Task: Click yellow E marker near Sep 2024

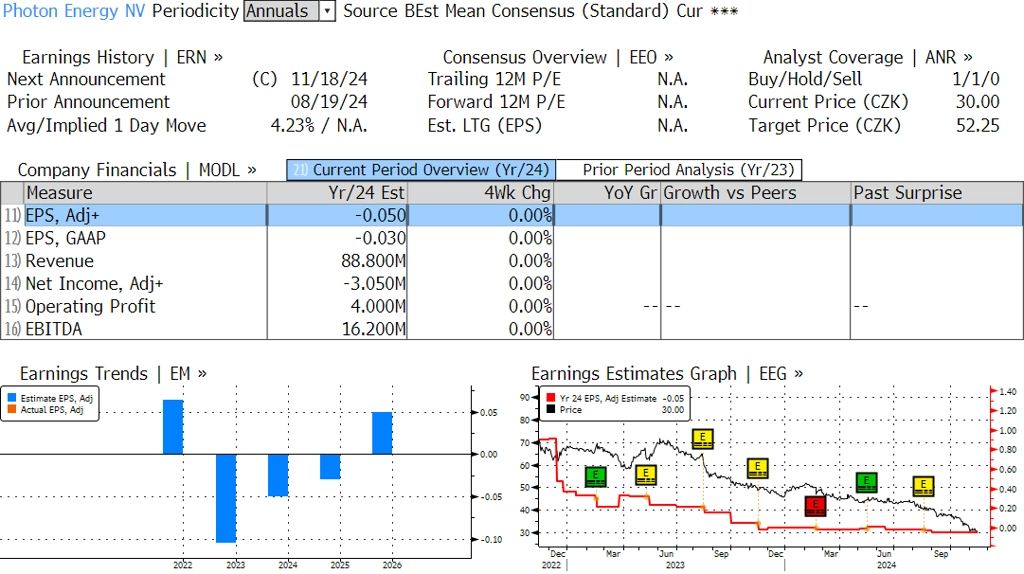Action: click(x=923, y=486)
